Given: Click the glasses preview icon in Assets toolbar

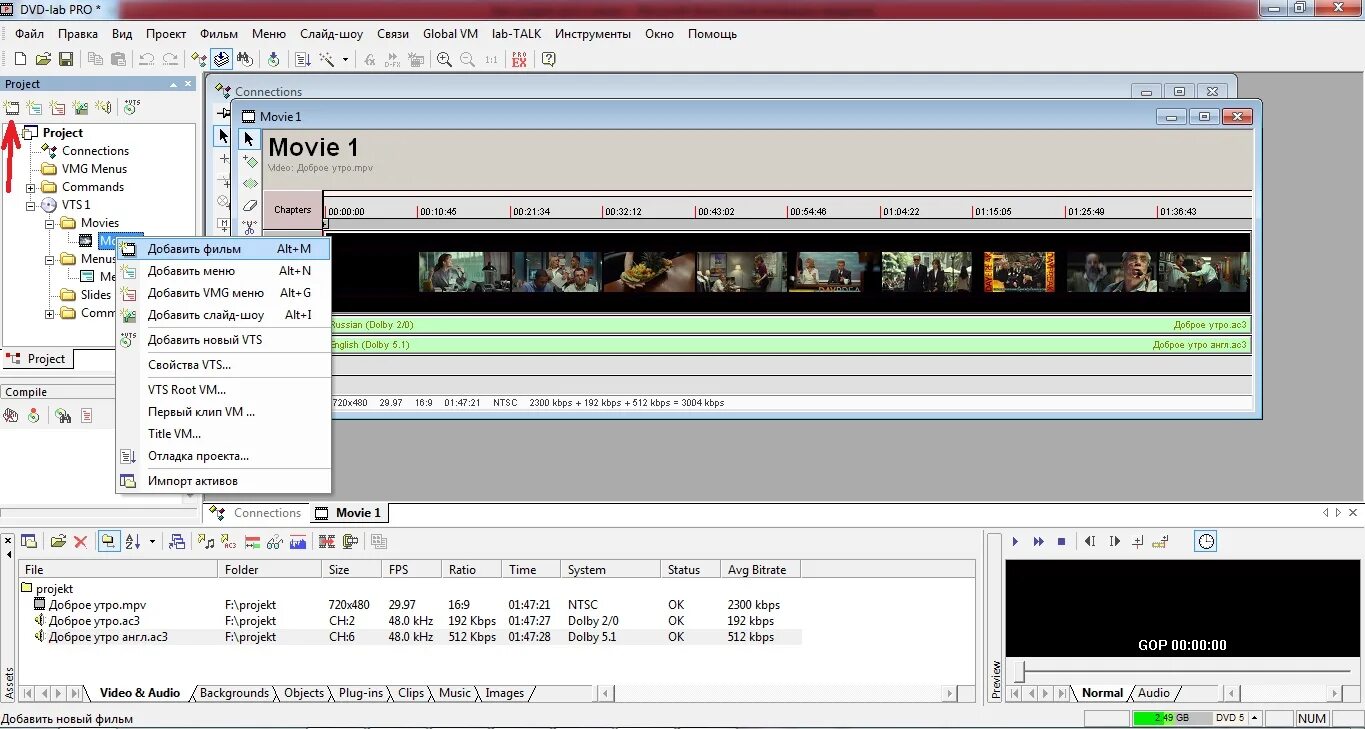Looking at the screenshot, I should (275, 541).
